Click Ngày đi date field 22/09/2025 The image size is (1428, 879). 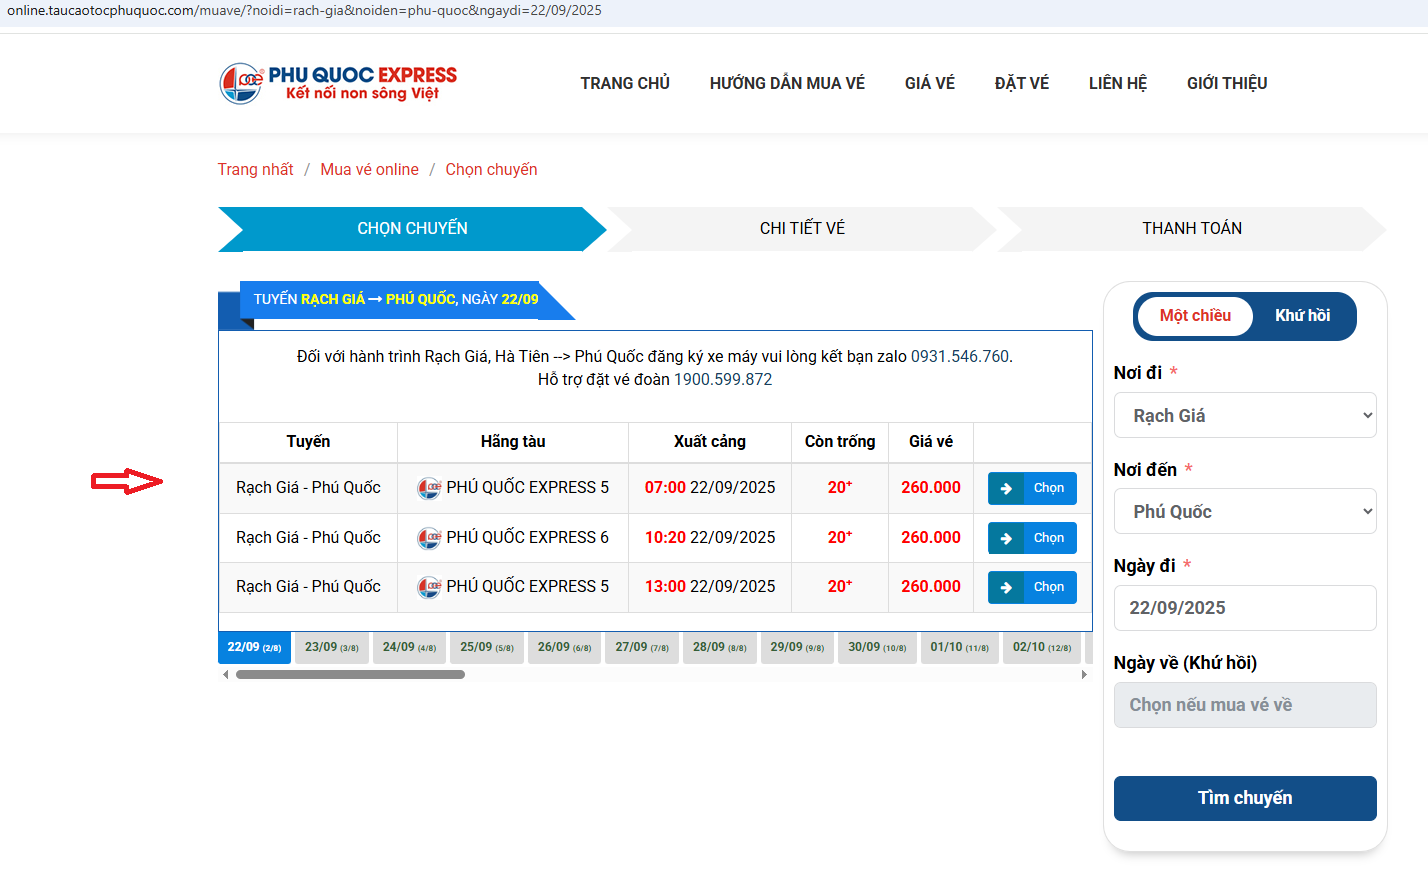pyautogui.click(x=1245, y=608)
